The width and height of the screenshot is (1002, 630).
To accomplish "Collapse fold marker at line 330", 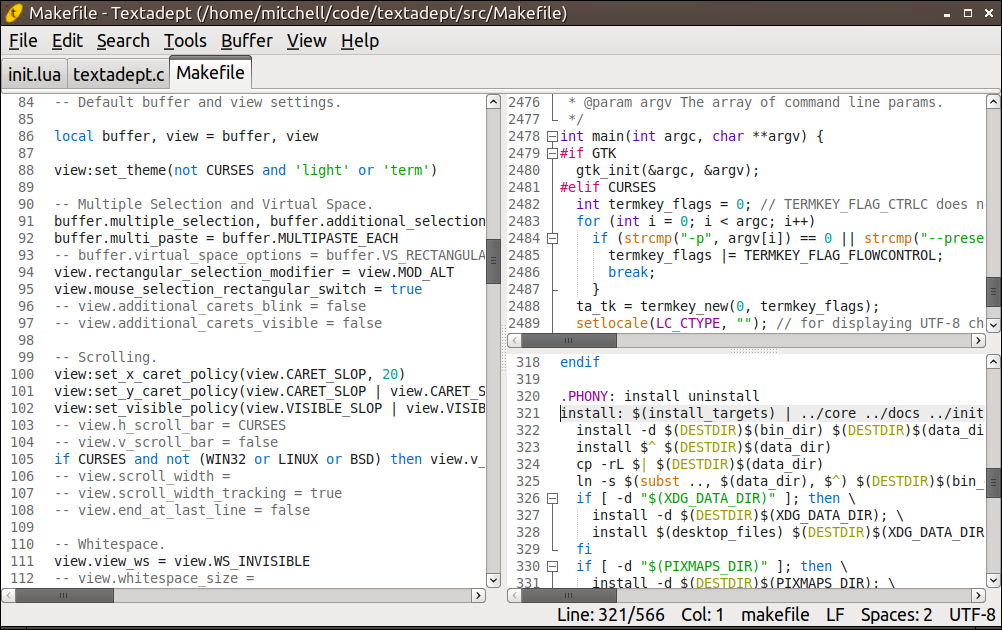I will point(552,566).
